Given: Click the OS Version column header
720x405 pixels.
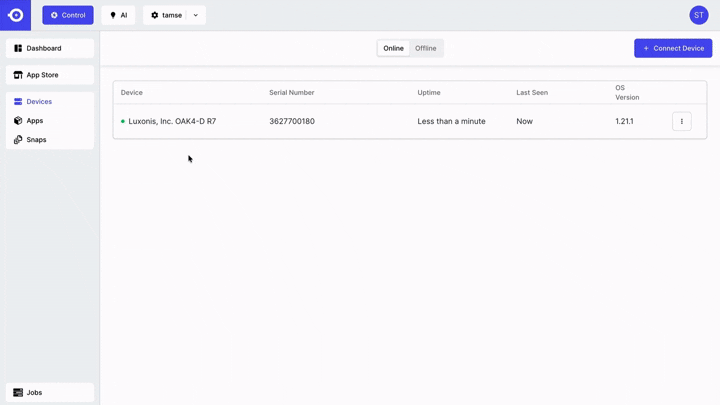Looking at the screenshot, I should click(x=627, y=92).
